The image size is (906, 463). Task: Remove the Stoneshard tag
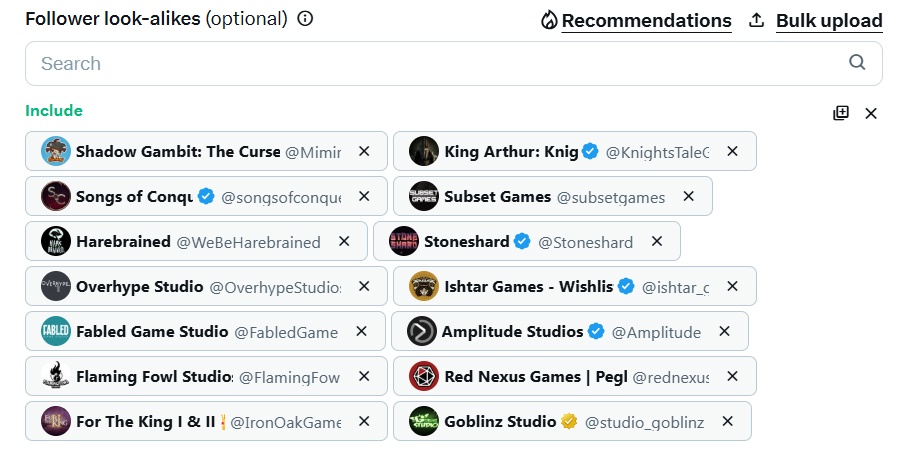pyautogui.click(x=656, y=241)
